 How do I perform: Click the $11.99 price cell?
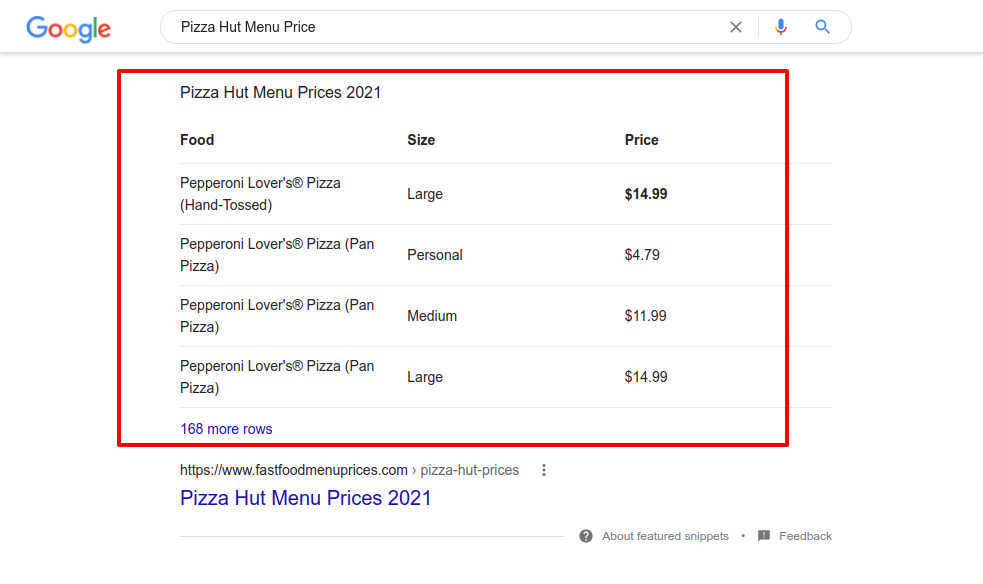coord(645,316)
